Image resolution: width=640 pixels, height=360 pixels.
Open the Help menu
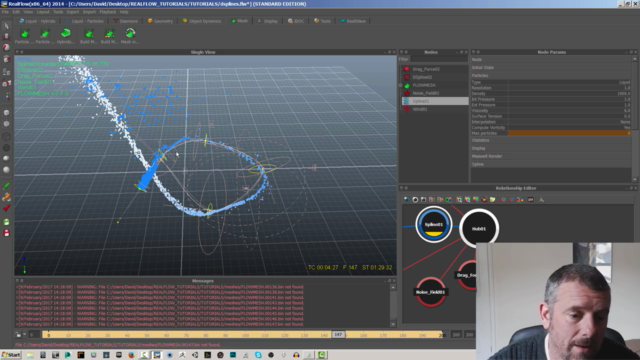[x=124, y=12]
